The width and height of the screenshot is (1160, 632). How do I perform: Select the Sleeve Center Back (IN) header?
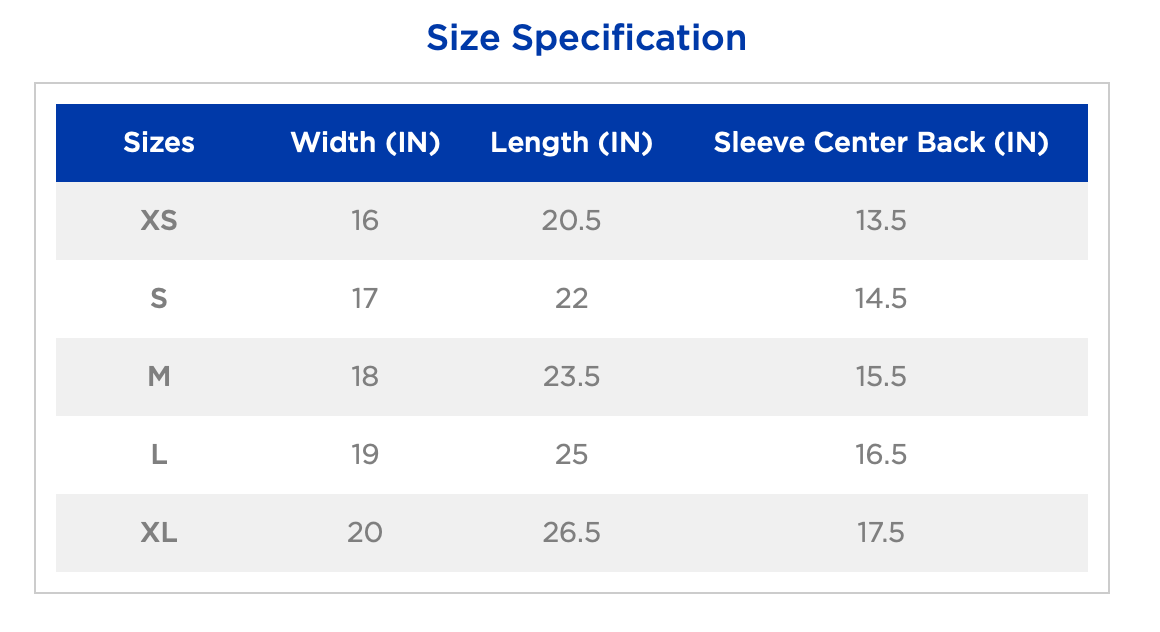[881, 143]
